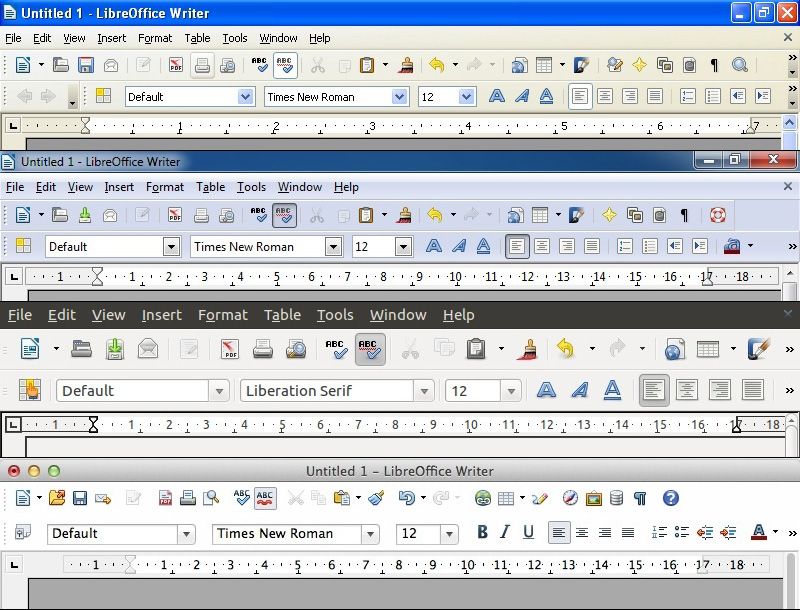800x610 pixels.
Task: Click blue Help question icon in macOS window
Action: [x=670, y=498]
